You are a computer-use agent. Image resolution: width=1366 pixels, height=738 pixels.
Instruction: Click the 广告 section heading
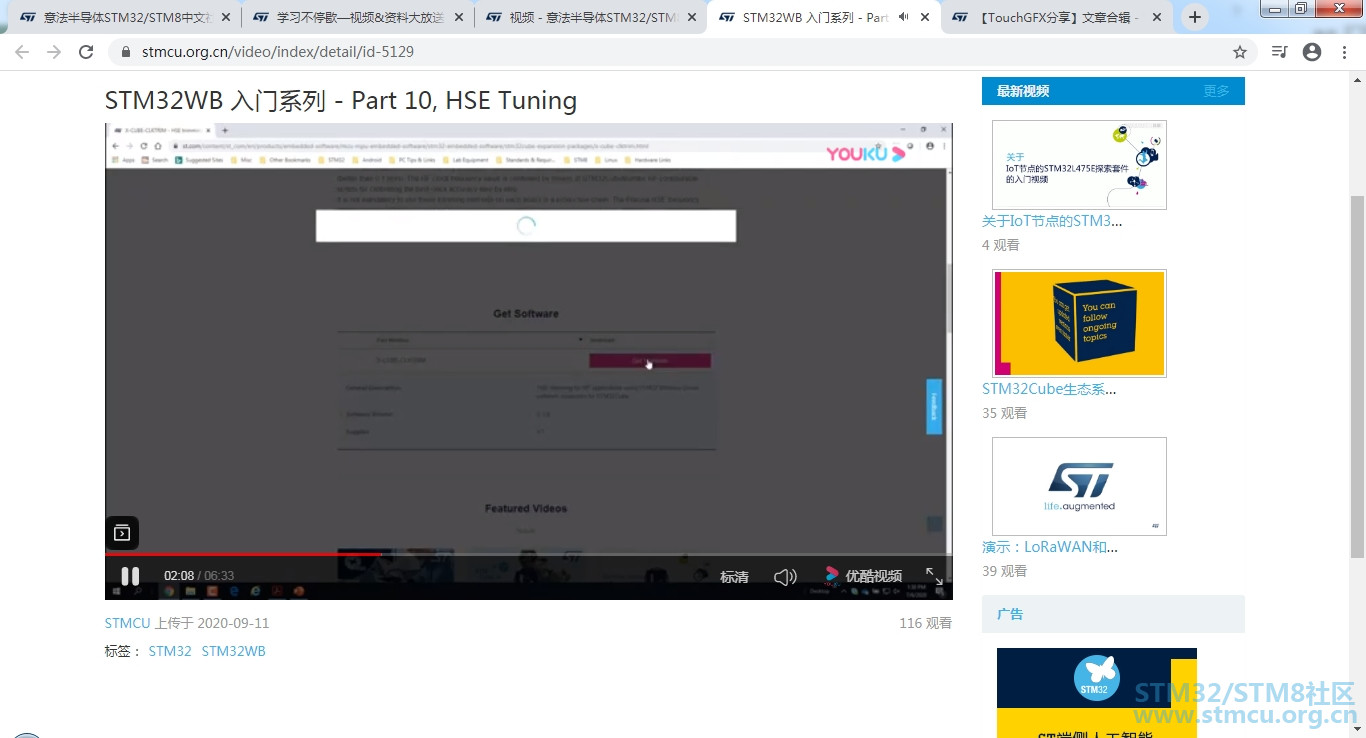tap(1010, 614)
